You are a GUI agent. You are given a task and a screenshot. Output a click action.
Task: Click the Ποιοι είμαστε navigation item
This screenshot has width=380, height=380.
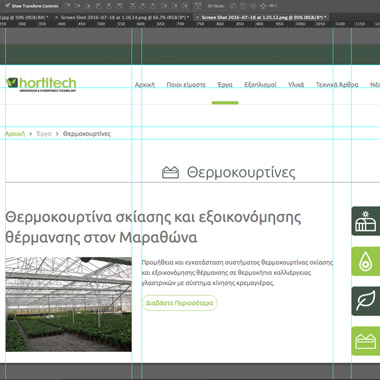pyautogui.click(x=186, y=85)
